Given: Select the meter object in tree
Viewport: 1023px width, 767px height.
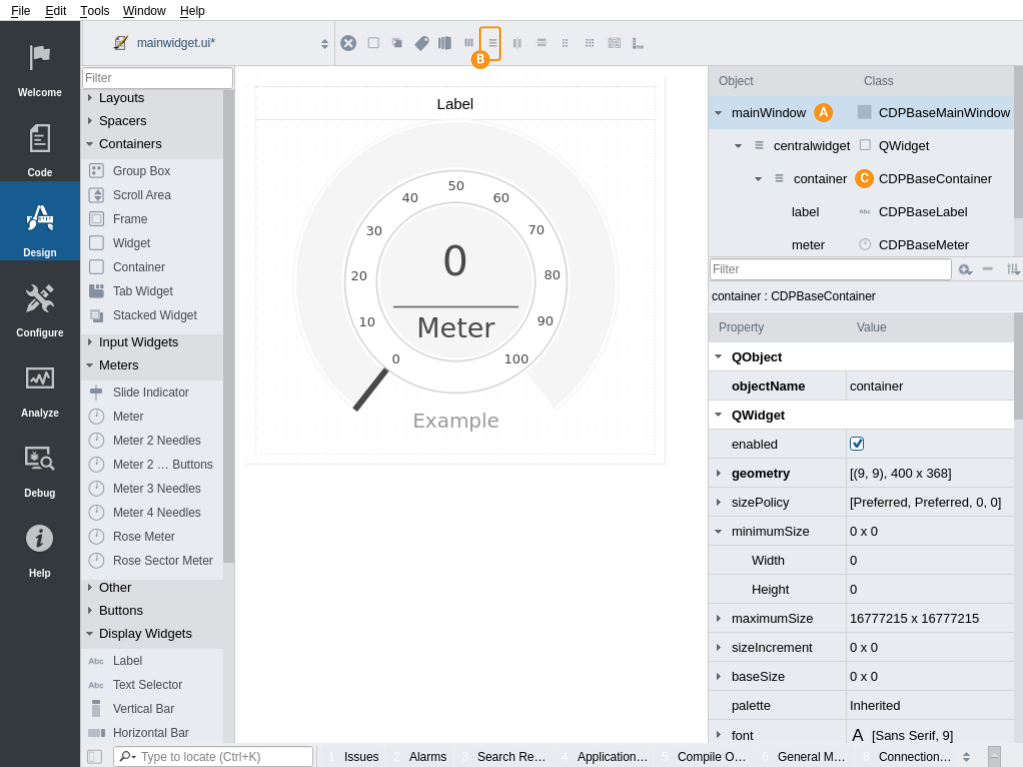Looking at the screenshot, I should [808, 245].
